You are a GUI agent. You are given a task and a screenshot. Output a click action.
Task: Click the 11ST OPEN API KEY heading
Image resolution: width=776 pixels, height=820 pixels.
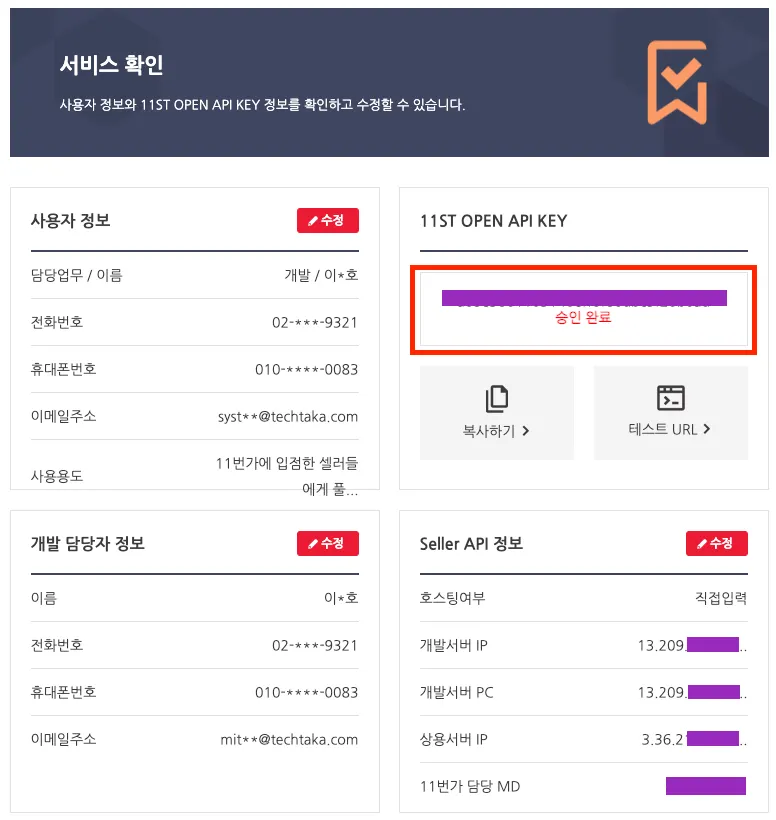point(493,220)
